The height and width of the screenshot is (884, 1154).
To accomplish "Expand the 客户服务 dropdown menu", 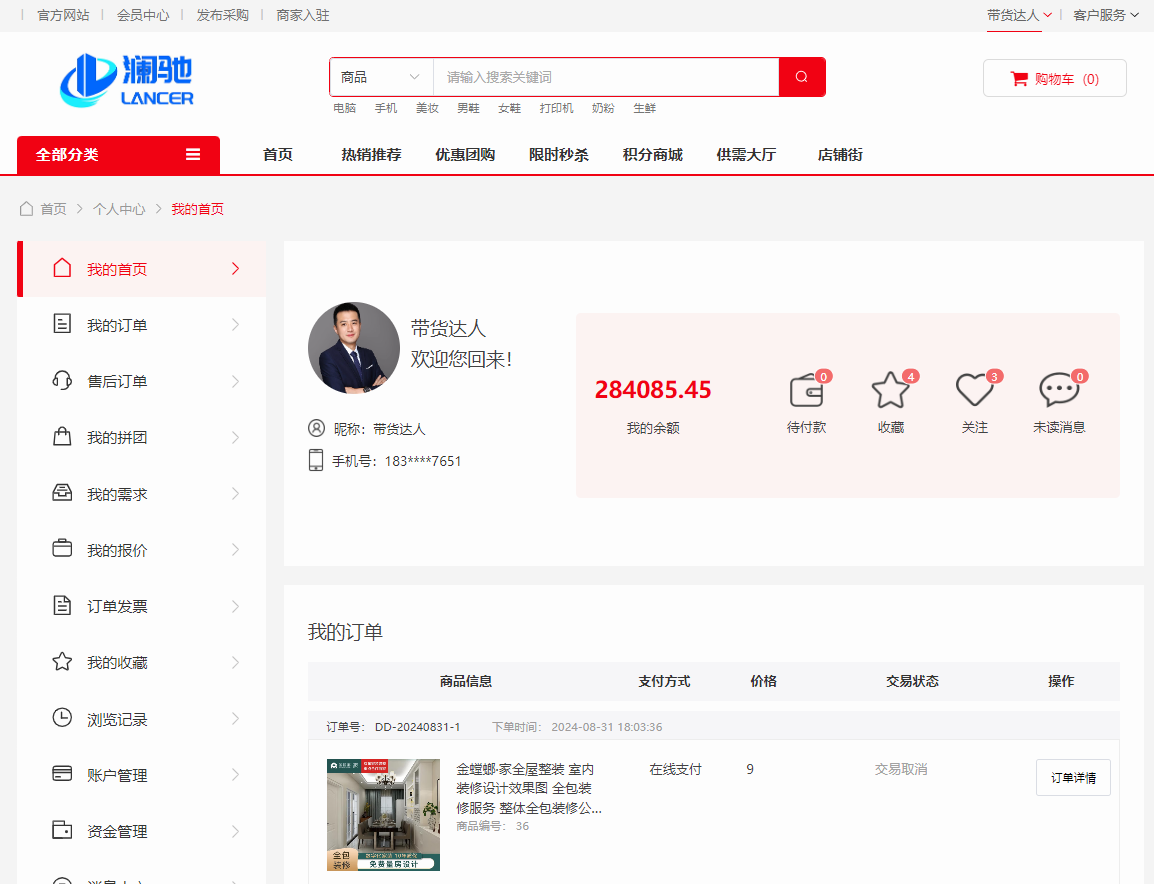I will 1105,15.
